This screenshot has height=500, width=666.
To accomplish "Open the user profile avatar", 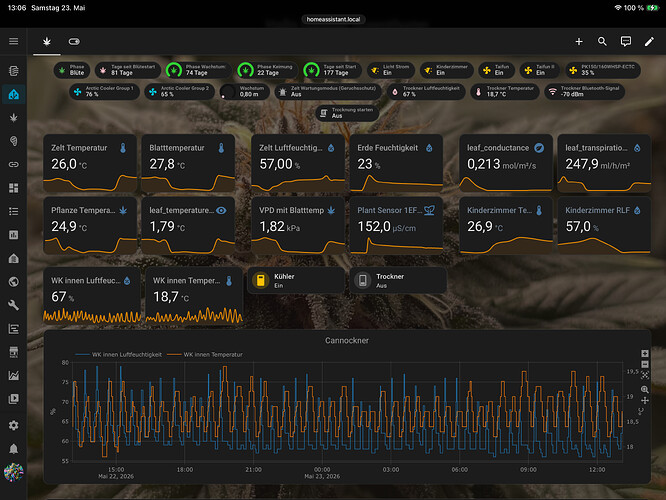I will (14, 472).
